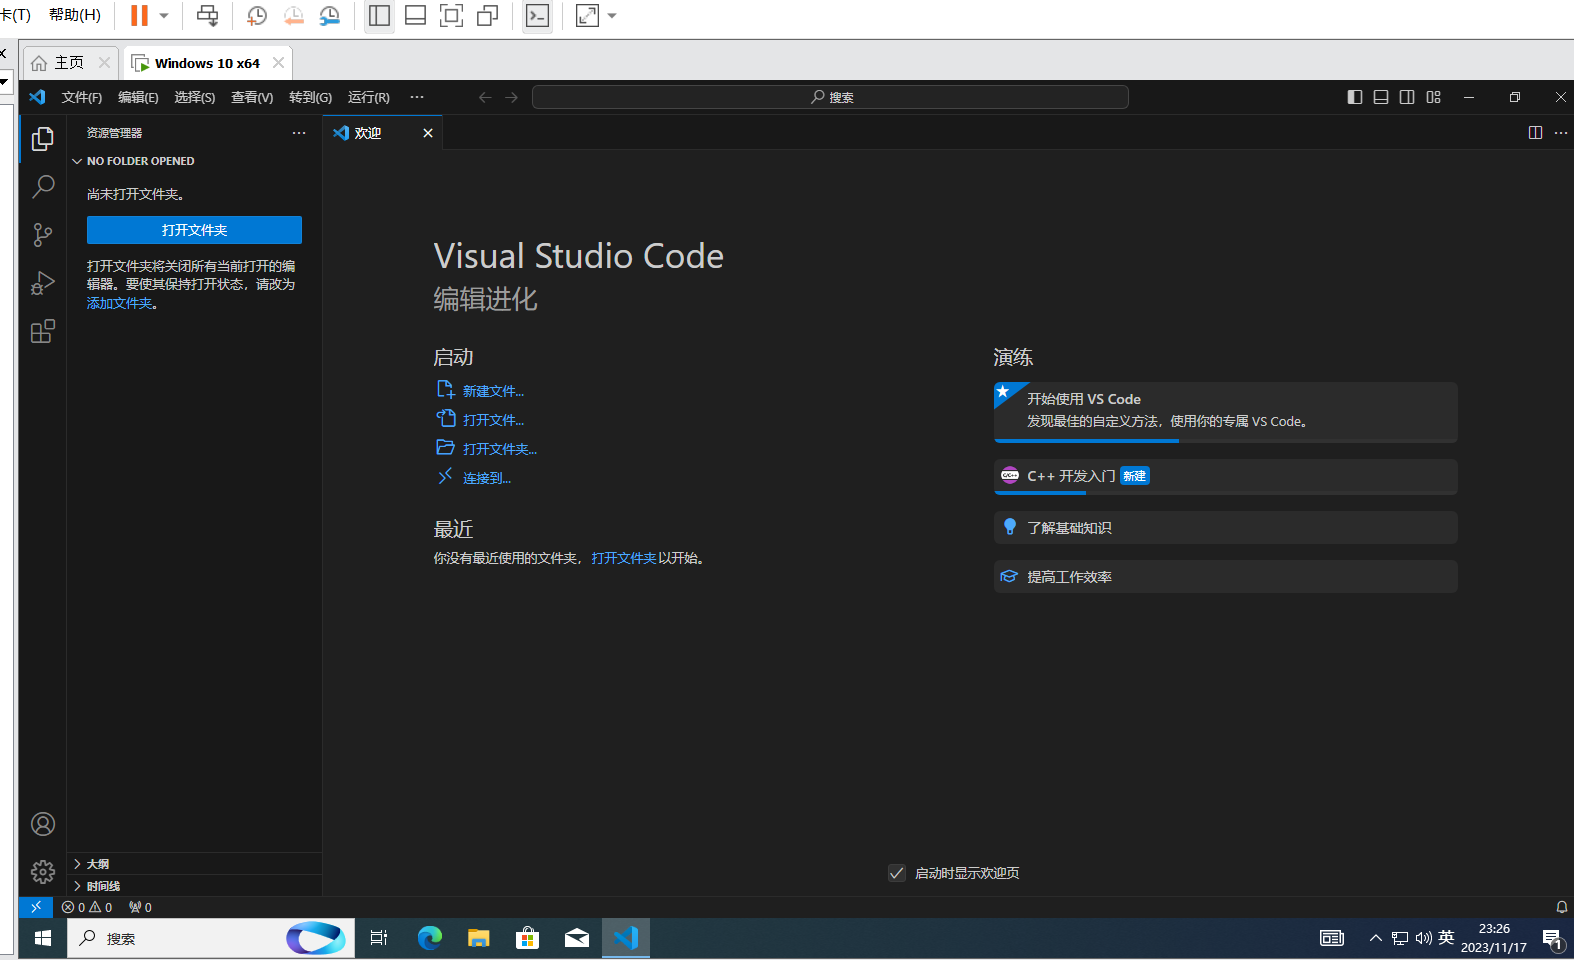The image size is (1574, 960).
Task: Click the 连接到... start link
Action: [487, 478]
